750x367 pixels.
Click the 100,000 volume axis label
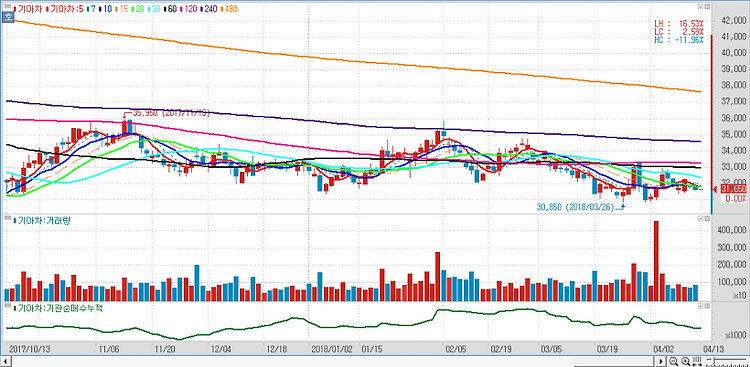click(x=732, y=281)
